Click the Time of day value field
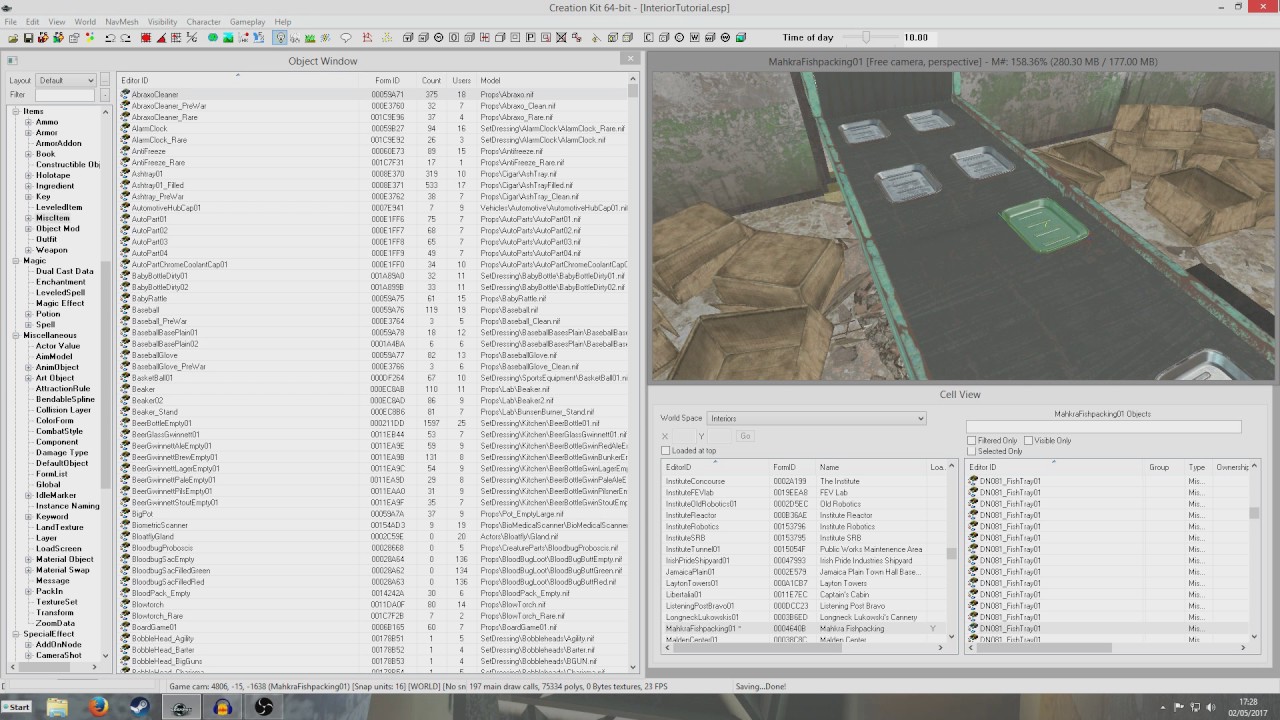The height and width of the screenshot is (720, 1280). point(918,38)
